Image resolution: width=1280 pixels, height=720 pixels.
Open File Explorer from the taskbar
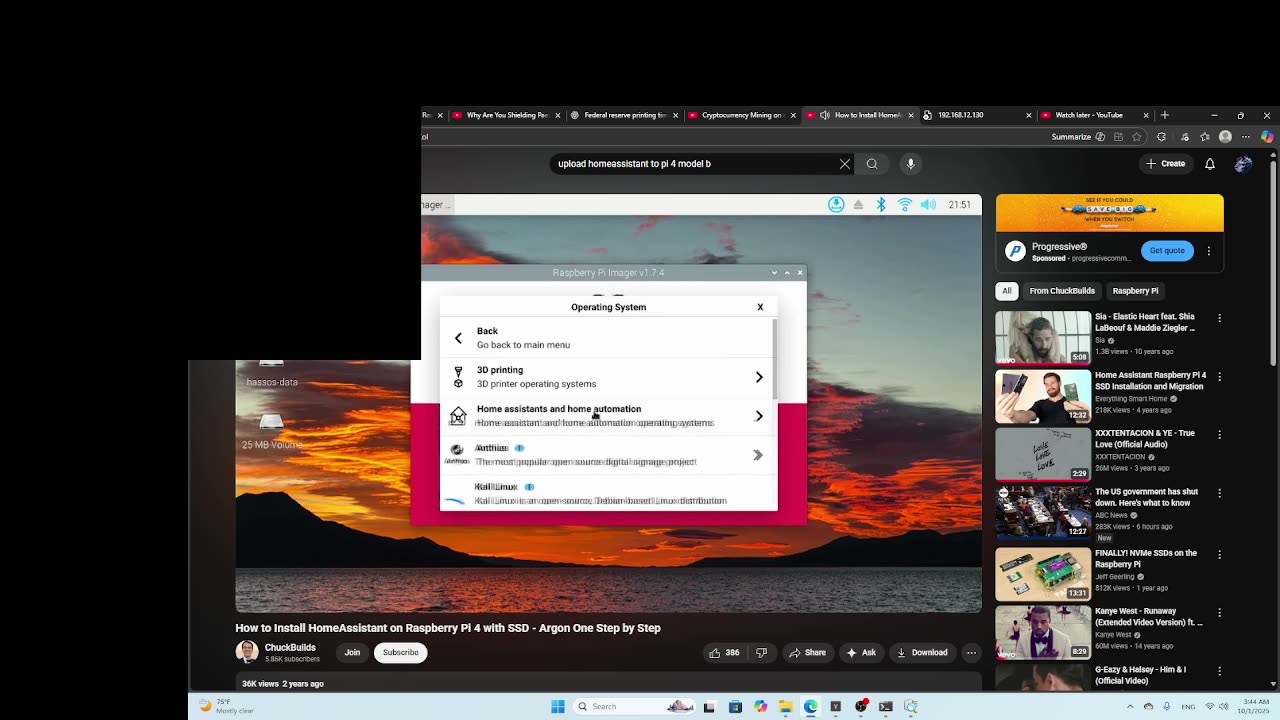[x=785, y=706]
